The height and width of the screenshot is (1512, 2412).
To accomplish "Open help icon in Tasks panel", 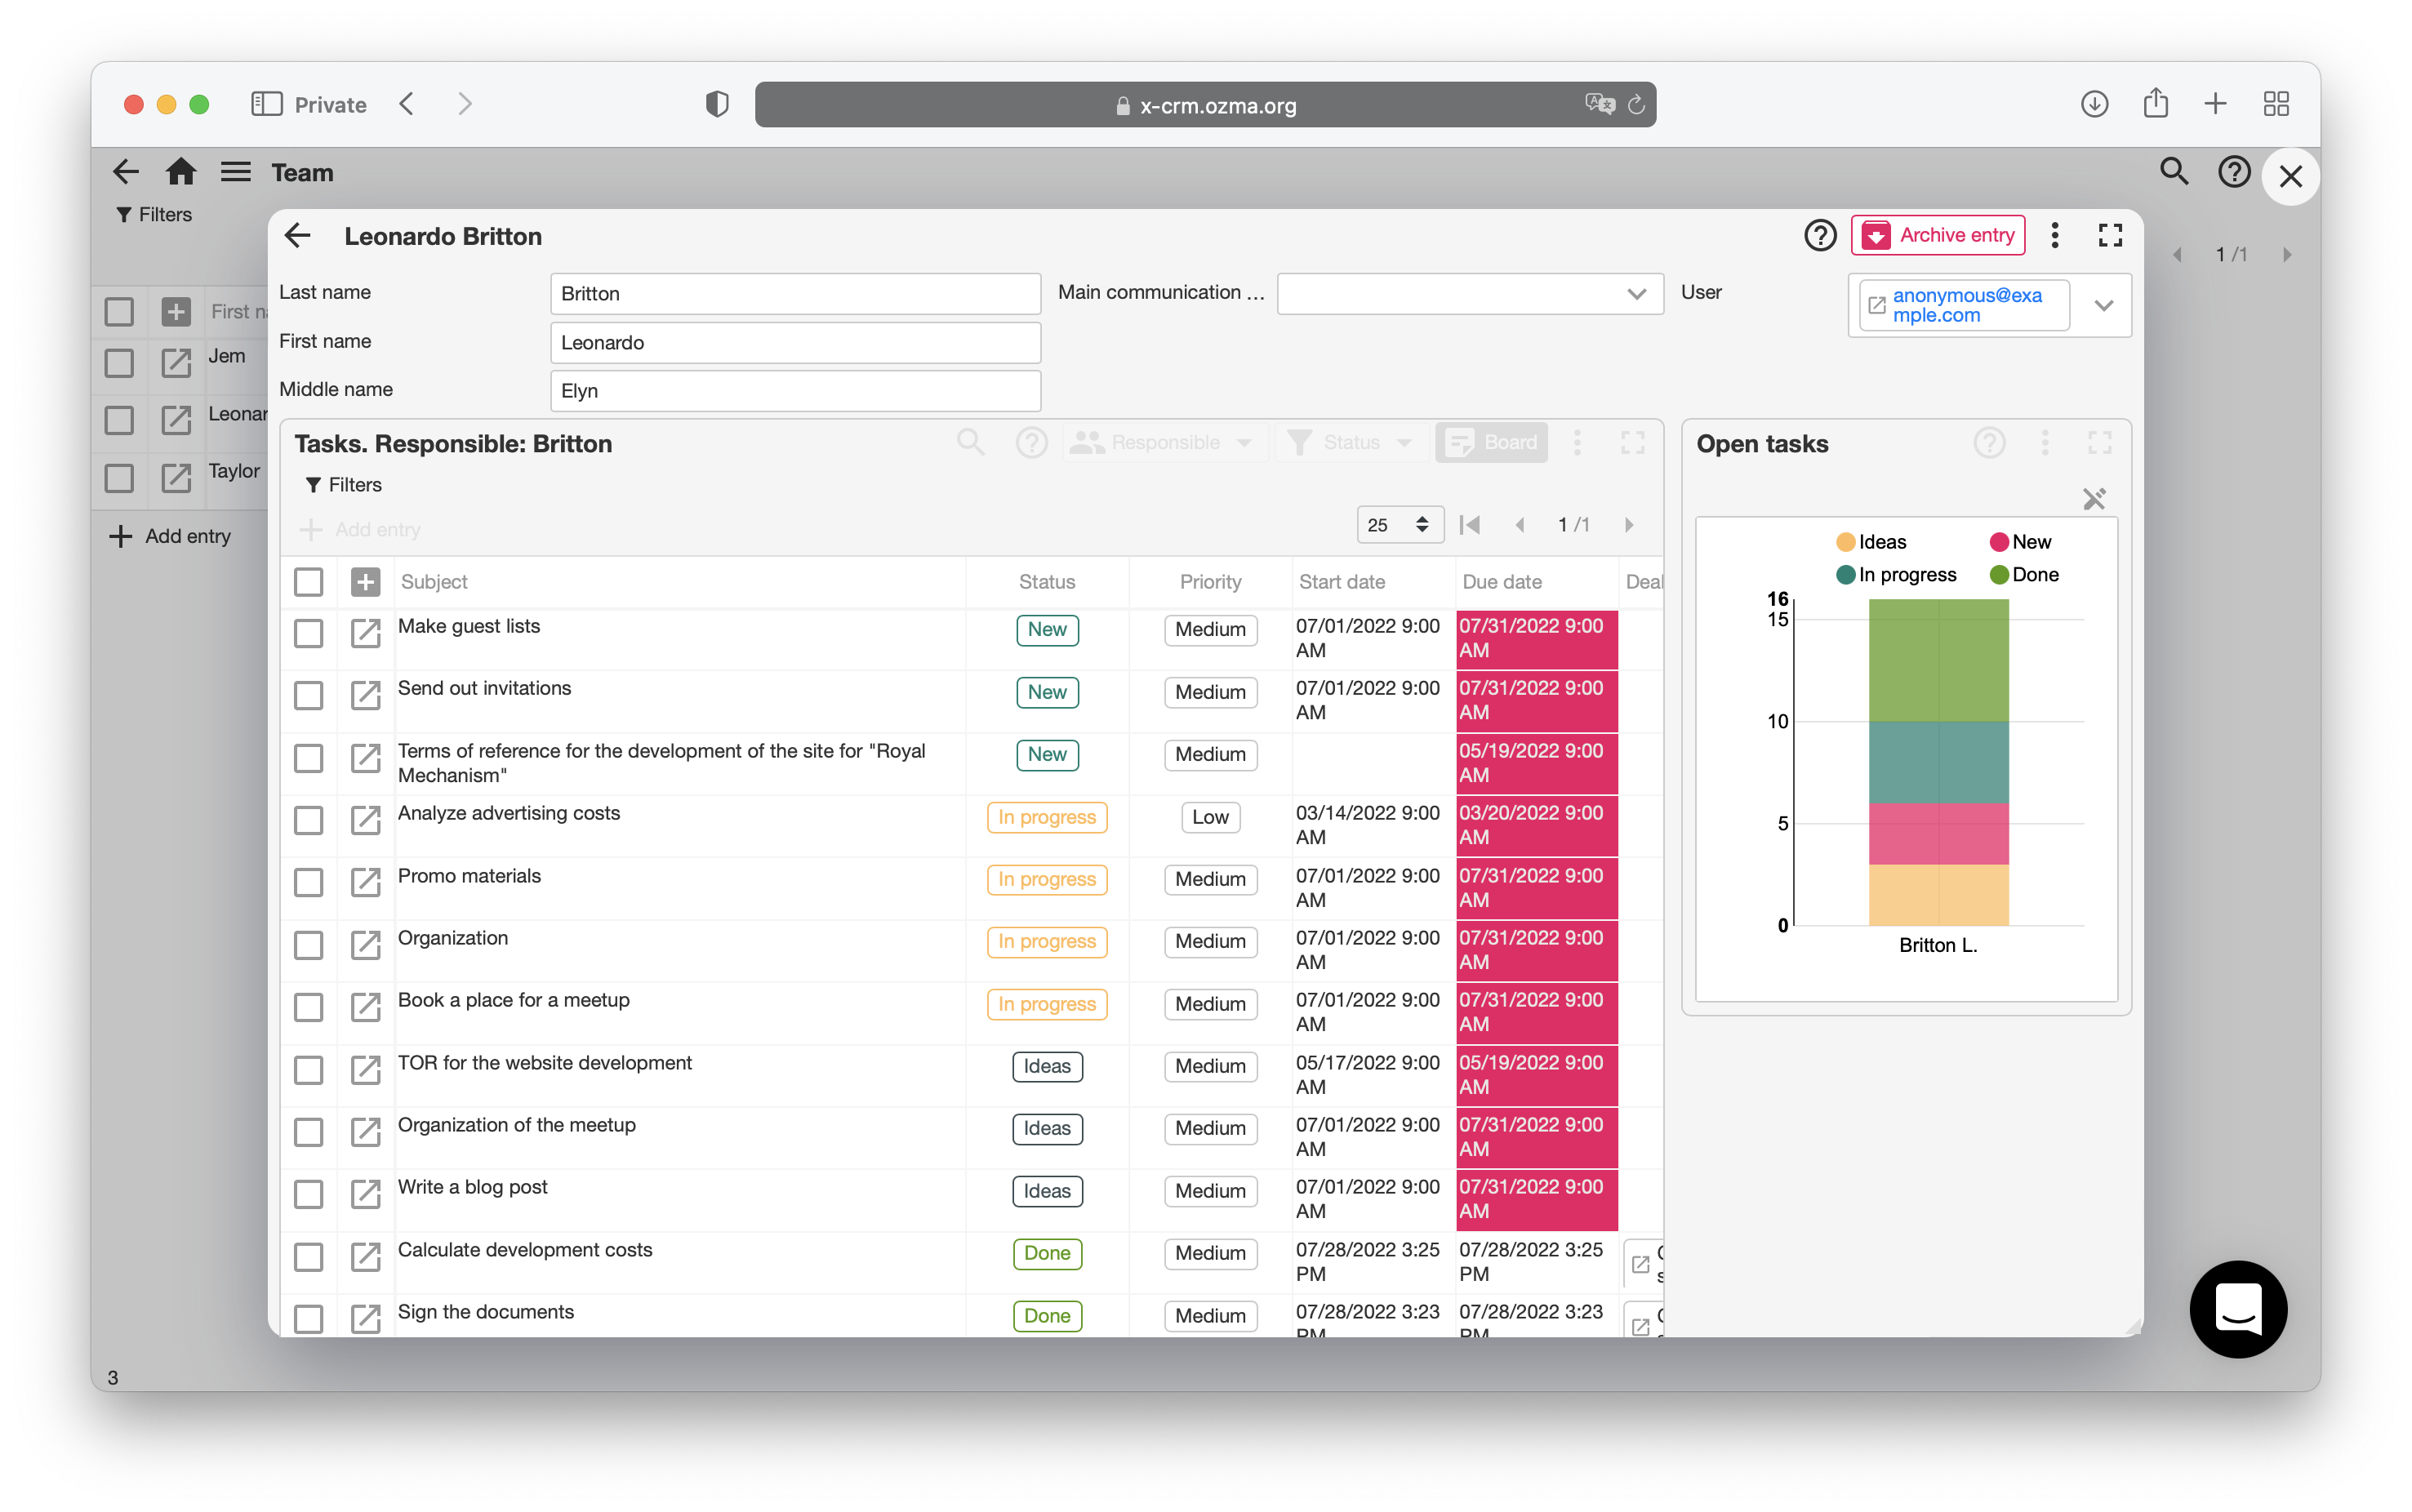I will (x=1031, y=442).
